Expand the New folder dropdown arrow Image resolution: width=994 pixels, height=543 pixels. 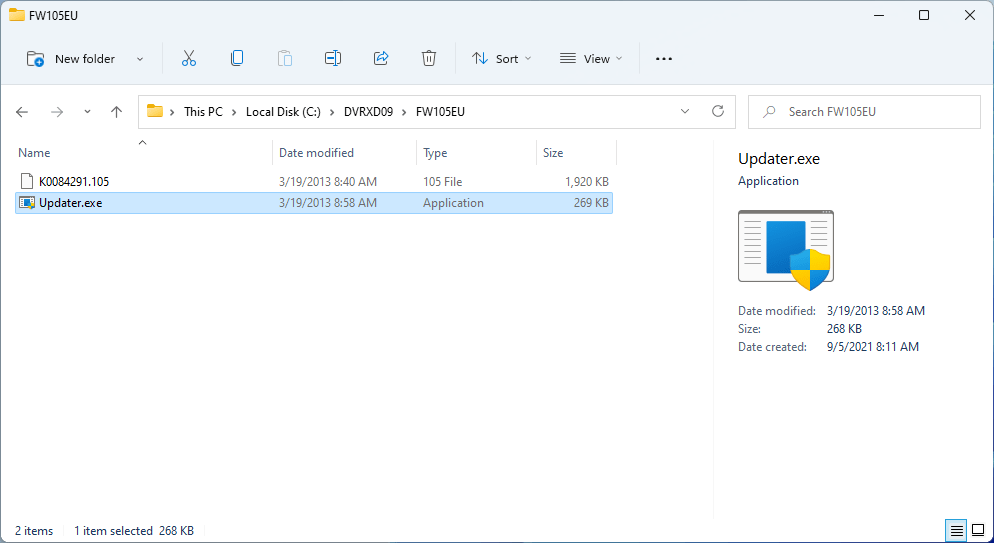coord(140,59)
